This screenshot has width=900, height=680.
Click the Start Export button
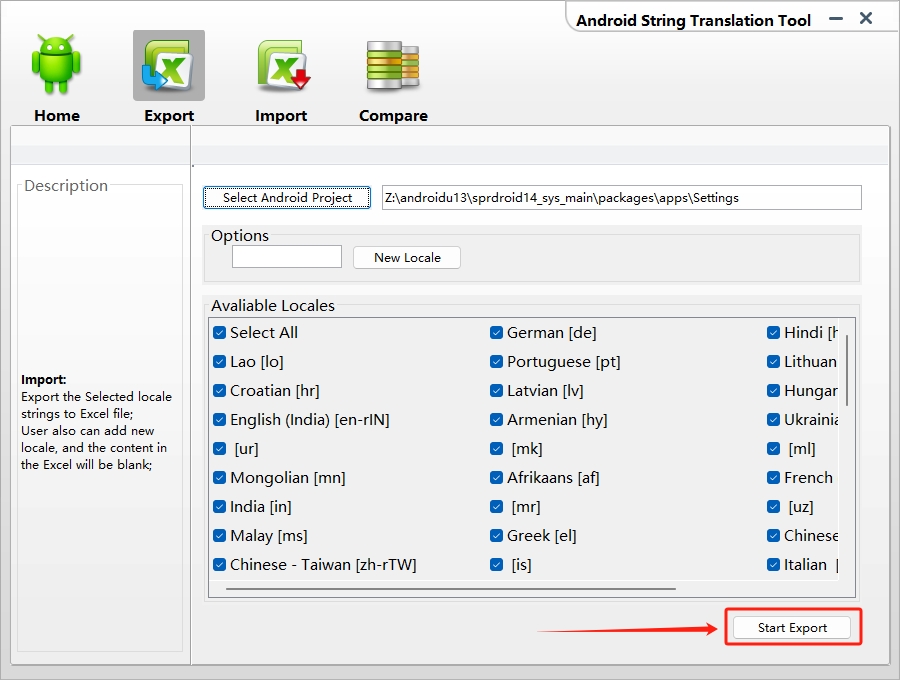point(792,627)
